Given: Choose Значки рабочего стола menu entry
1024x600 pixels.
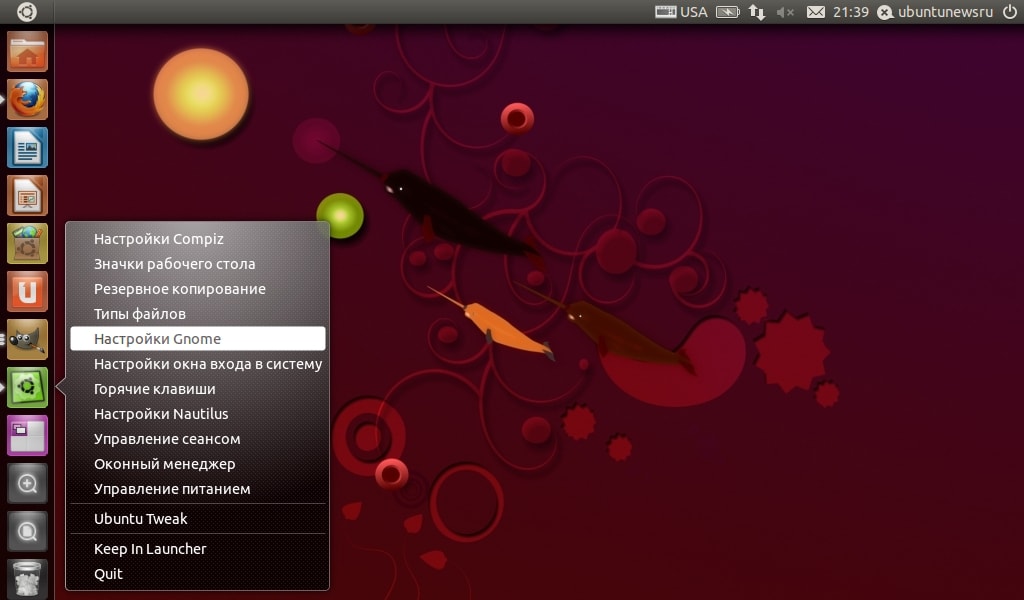Looking at the screenshot, I should click(197, 264).
